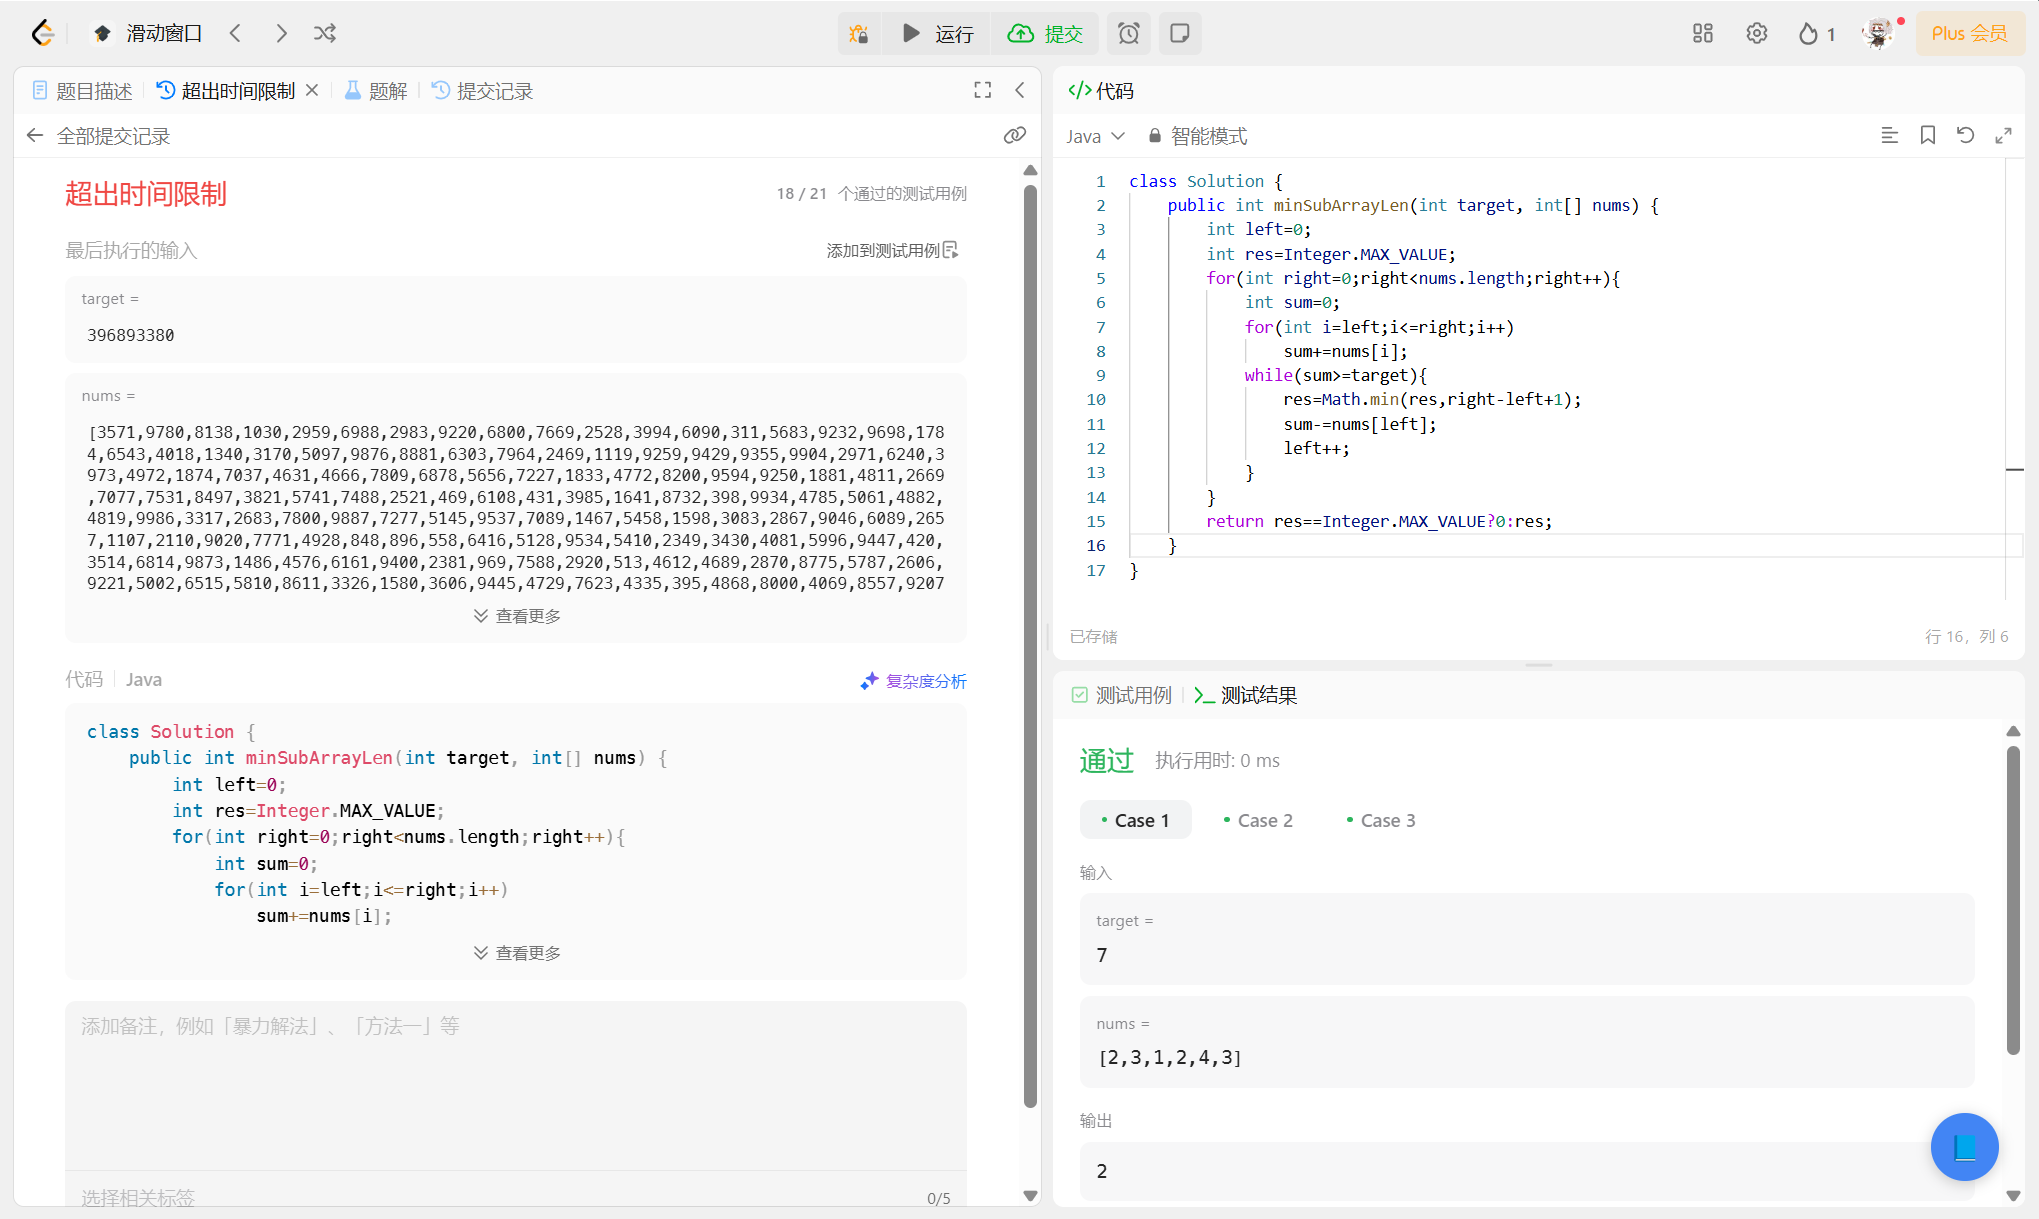2039x1219 pixels.
Task: Switch to the 题解 solutions tab
Action: (376, 91)
